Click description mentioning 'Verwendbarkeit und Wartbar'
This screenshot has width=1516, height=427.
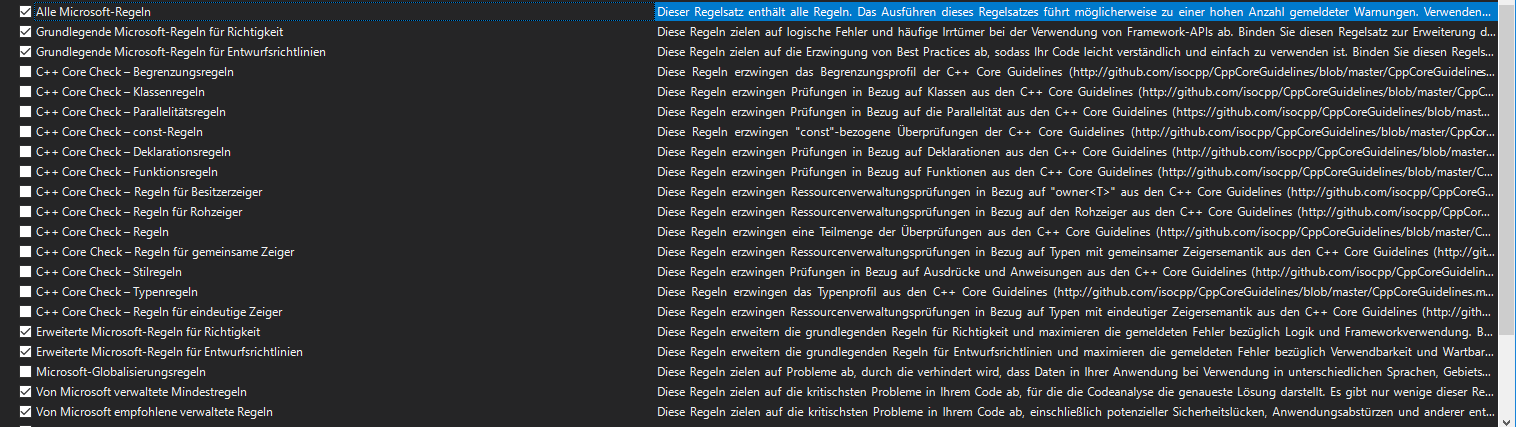pos(1077,351)
